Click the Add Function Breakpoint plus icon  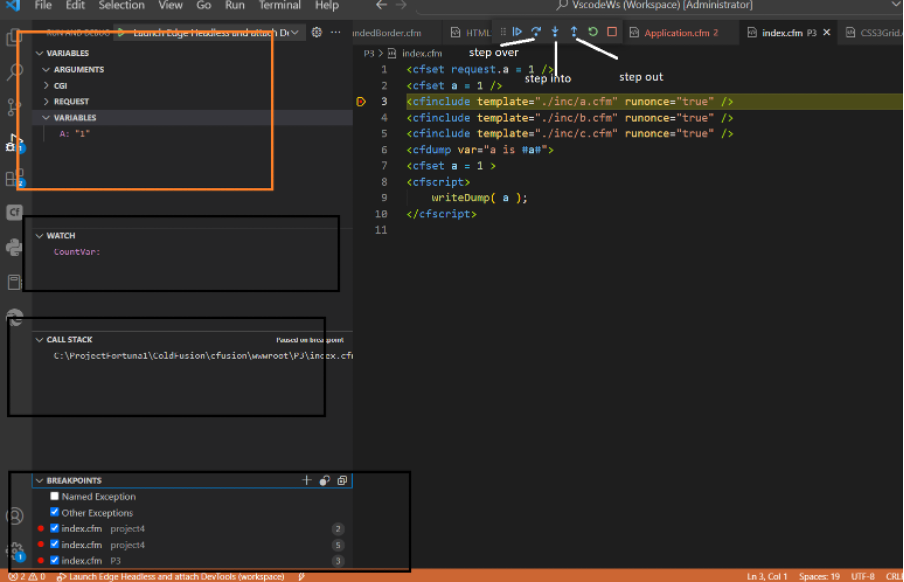[306, 480]
